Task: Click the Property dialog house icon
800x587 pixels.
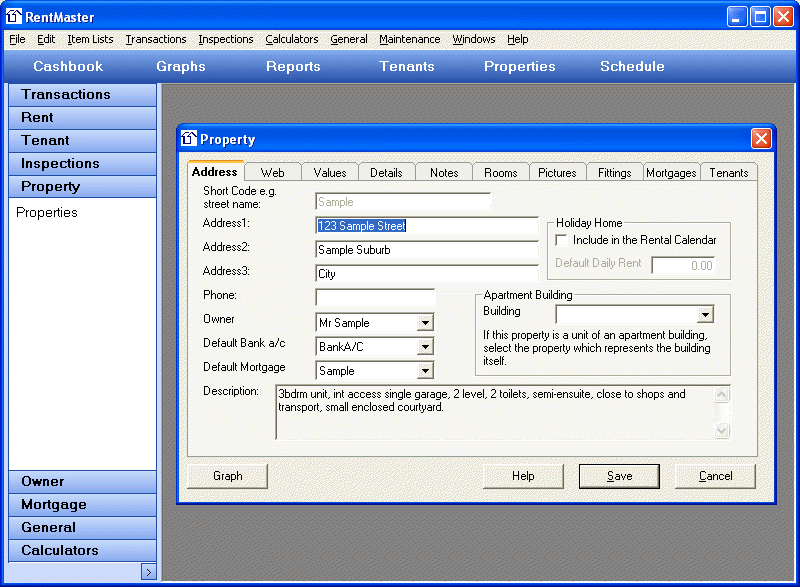Action: (189, 139)
